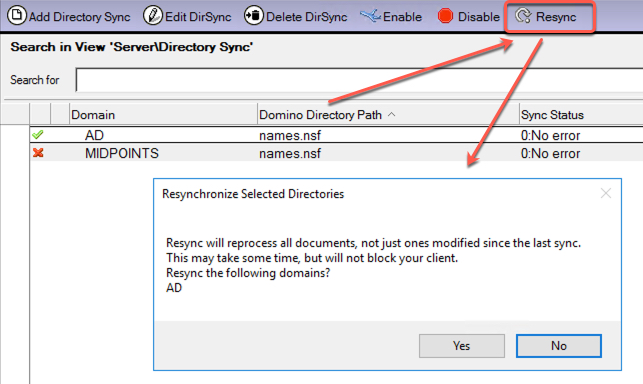Click the Delete DirSync trash icon
Screen dimensions: 643x384
coord(254,16)
